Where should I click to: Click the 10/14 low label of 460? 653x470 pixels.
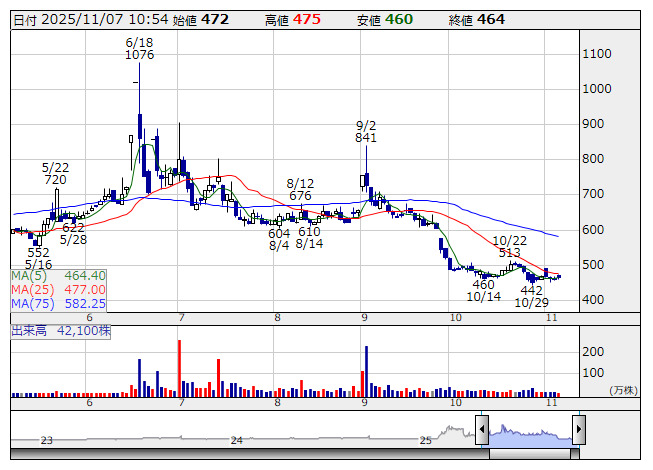click(484, 291)
